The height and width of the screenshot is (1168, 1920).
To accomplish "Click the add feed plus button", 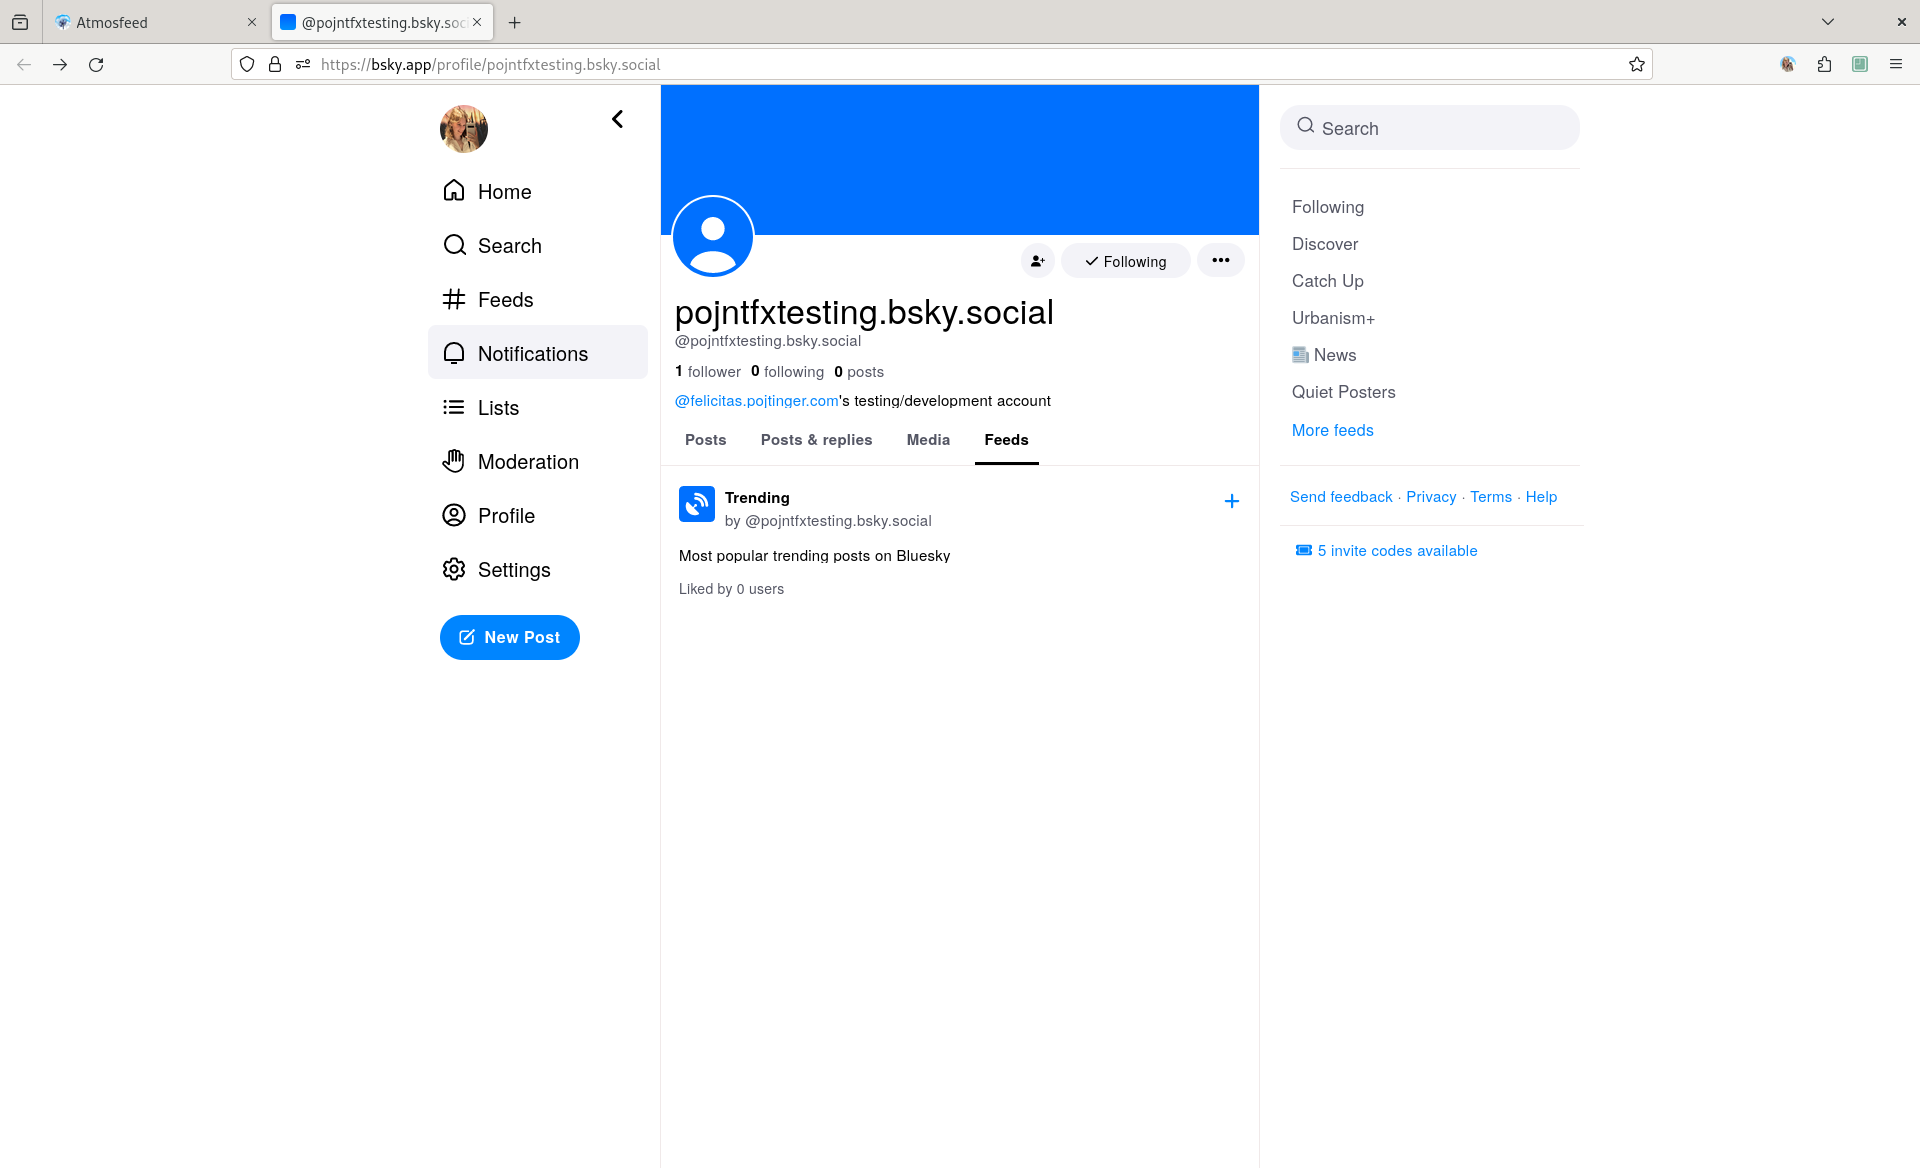I will click(1232, 500).
